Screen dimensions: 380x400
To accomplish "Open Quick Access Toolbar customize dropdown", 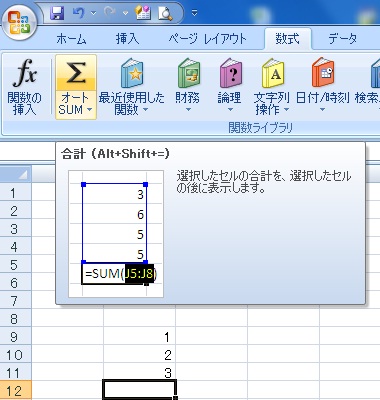I will click(194, 13).
